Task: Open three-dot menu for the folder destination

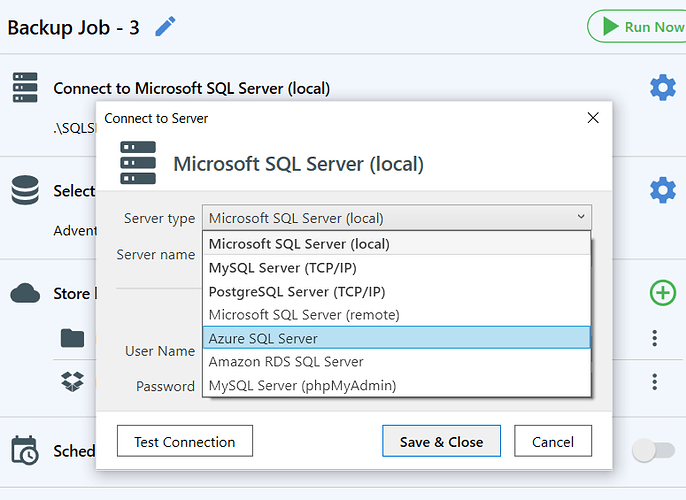Action: pos(654,338)
